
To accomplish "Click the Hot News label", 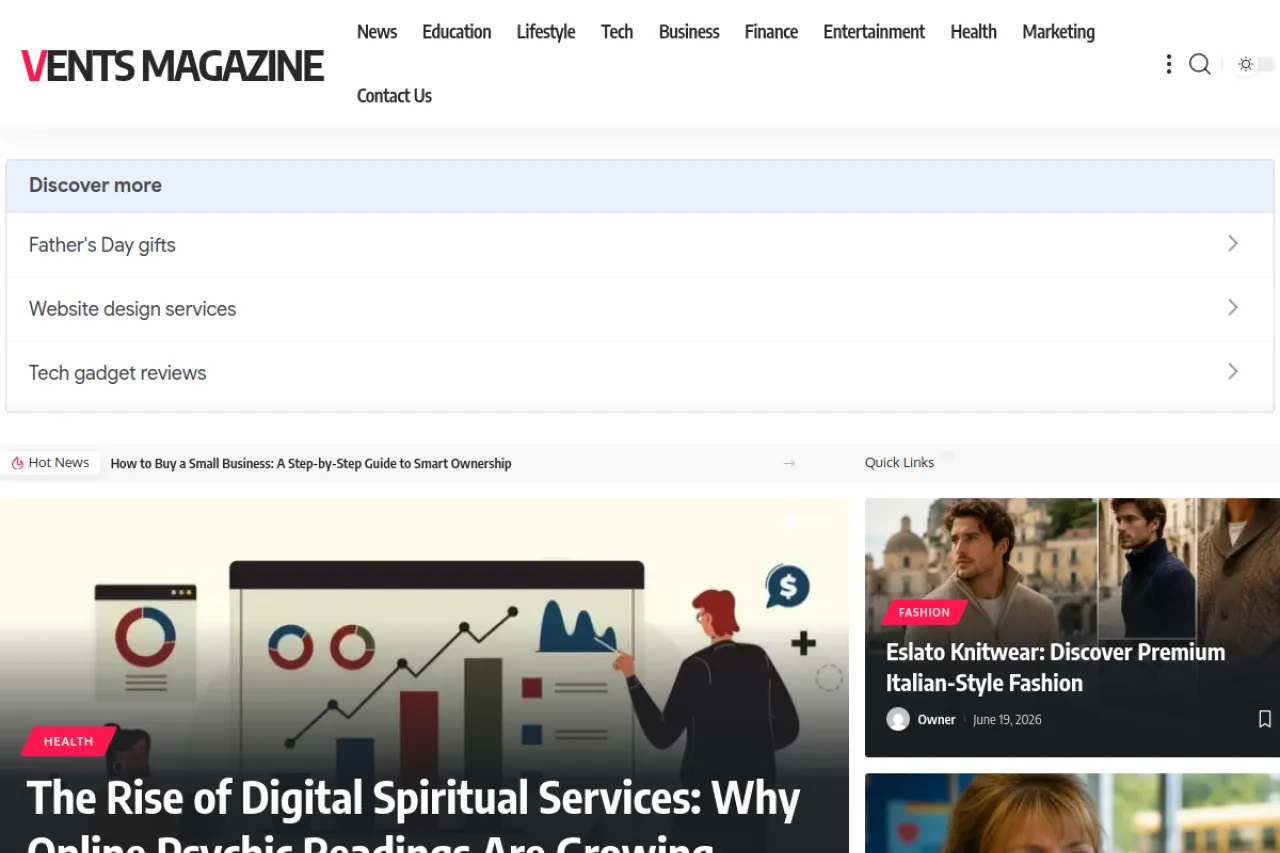I will pyautogui.click(x=59, y=462).
